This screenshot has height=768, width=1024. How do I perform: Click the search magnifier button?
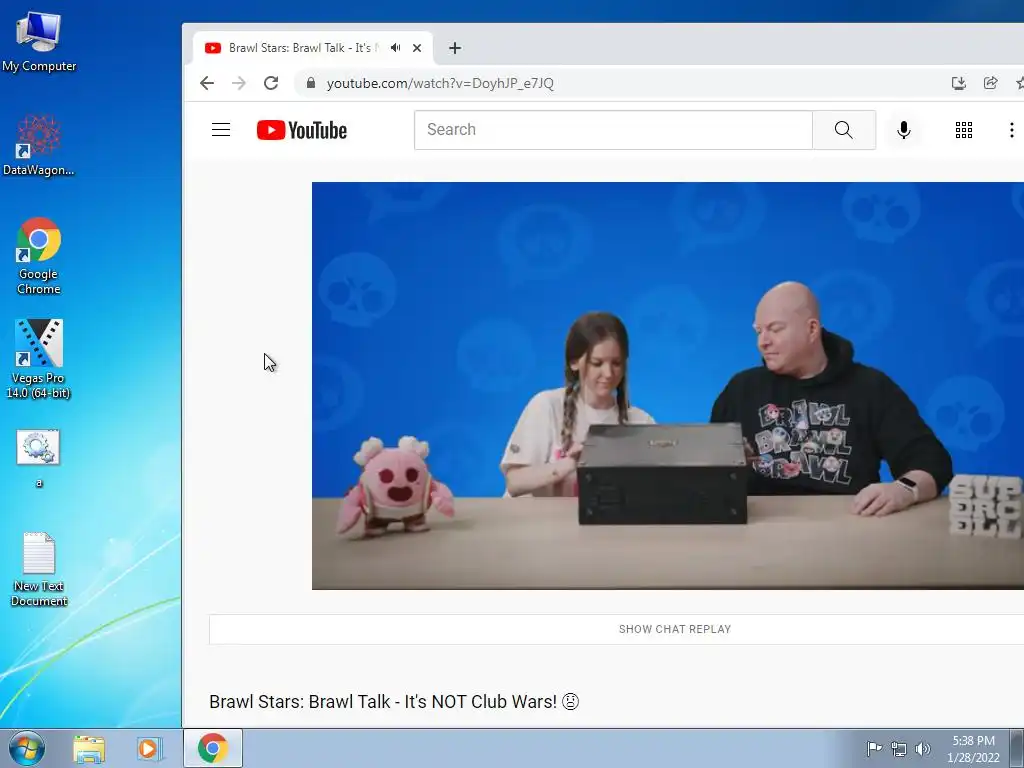(844, 129)
